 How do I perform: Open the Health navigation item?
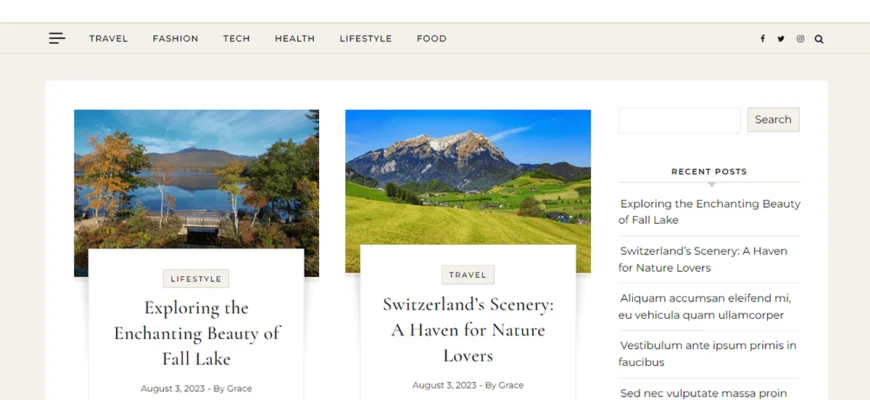point(295,38)
